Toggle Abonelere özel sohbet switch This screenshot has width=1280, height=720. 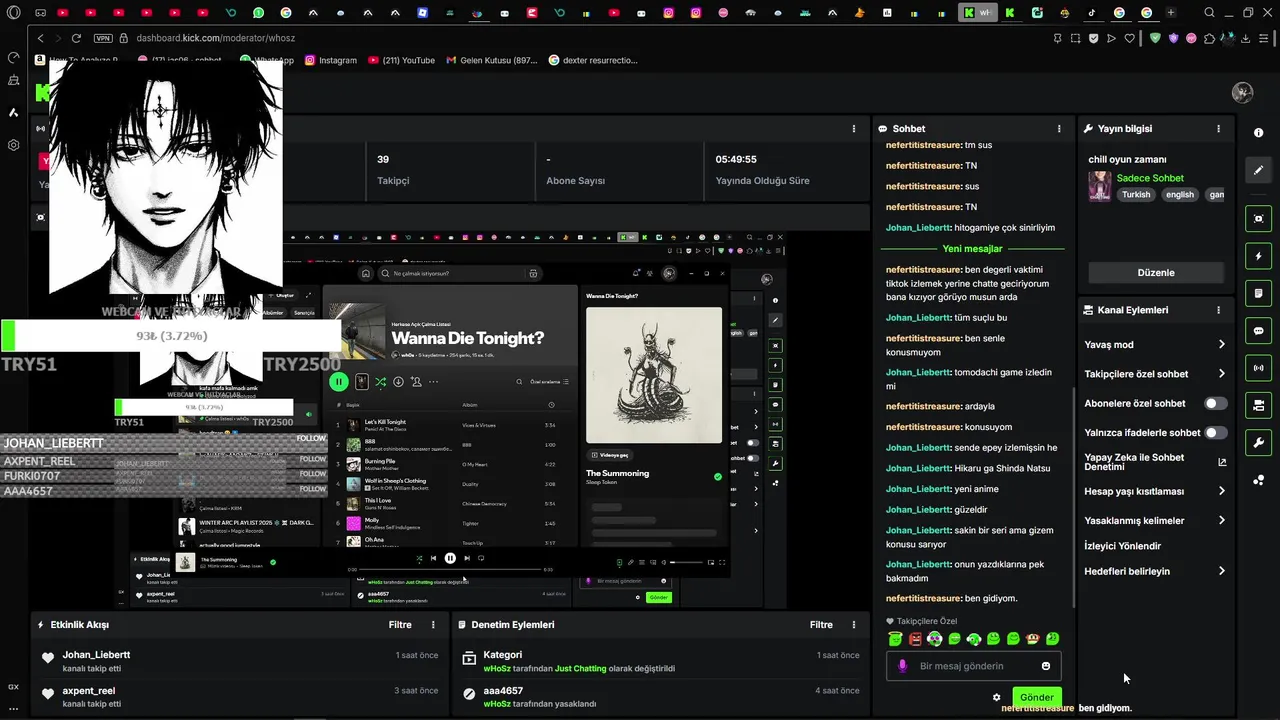pos(1215,403)
